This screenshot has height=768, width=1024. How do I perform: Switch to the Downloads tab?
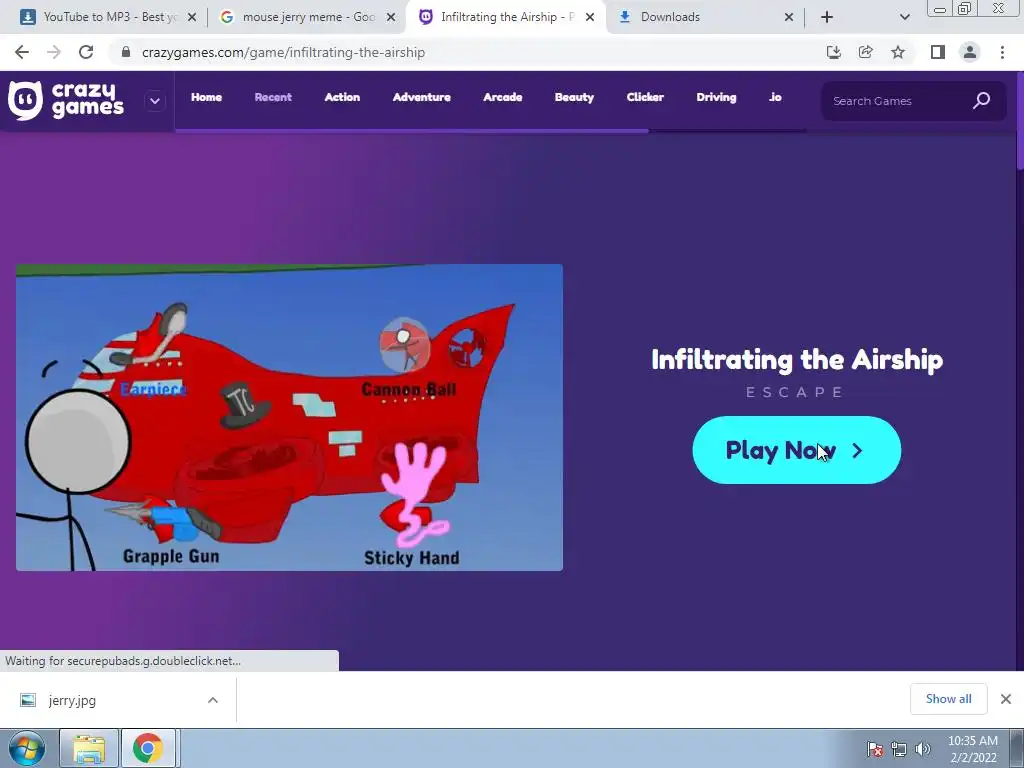pyautogui.click(x=704, y=17)
